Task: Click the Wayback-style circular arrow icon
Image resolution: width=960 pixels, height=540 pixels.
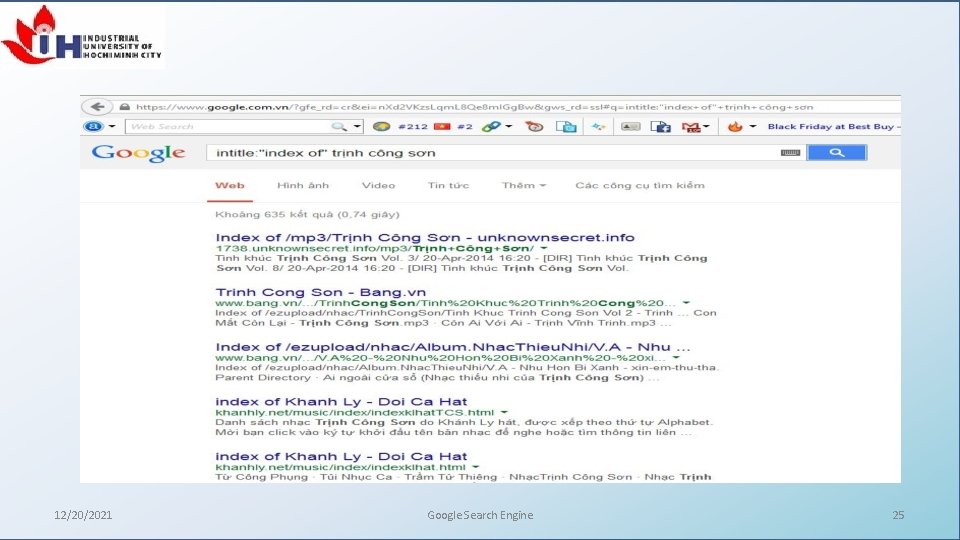Action: coord(534,127)
